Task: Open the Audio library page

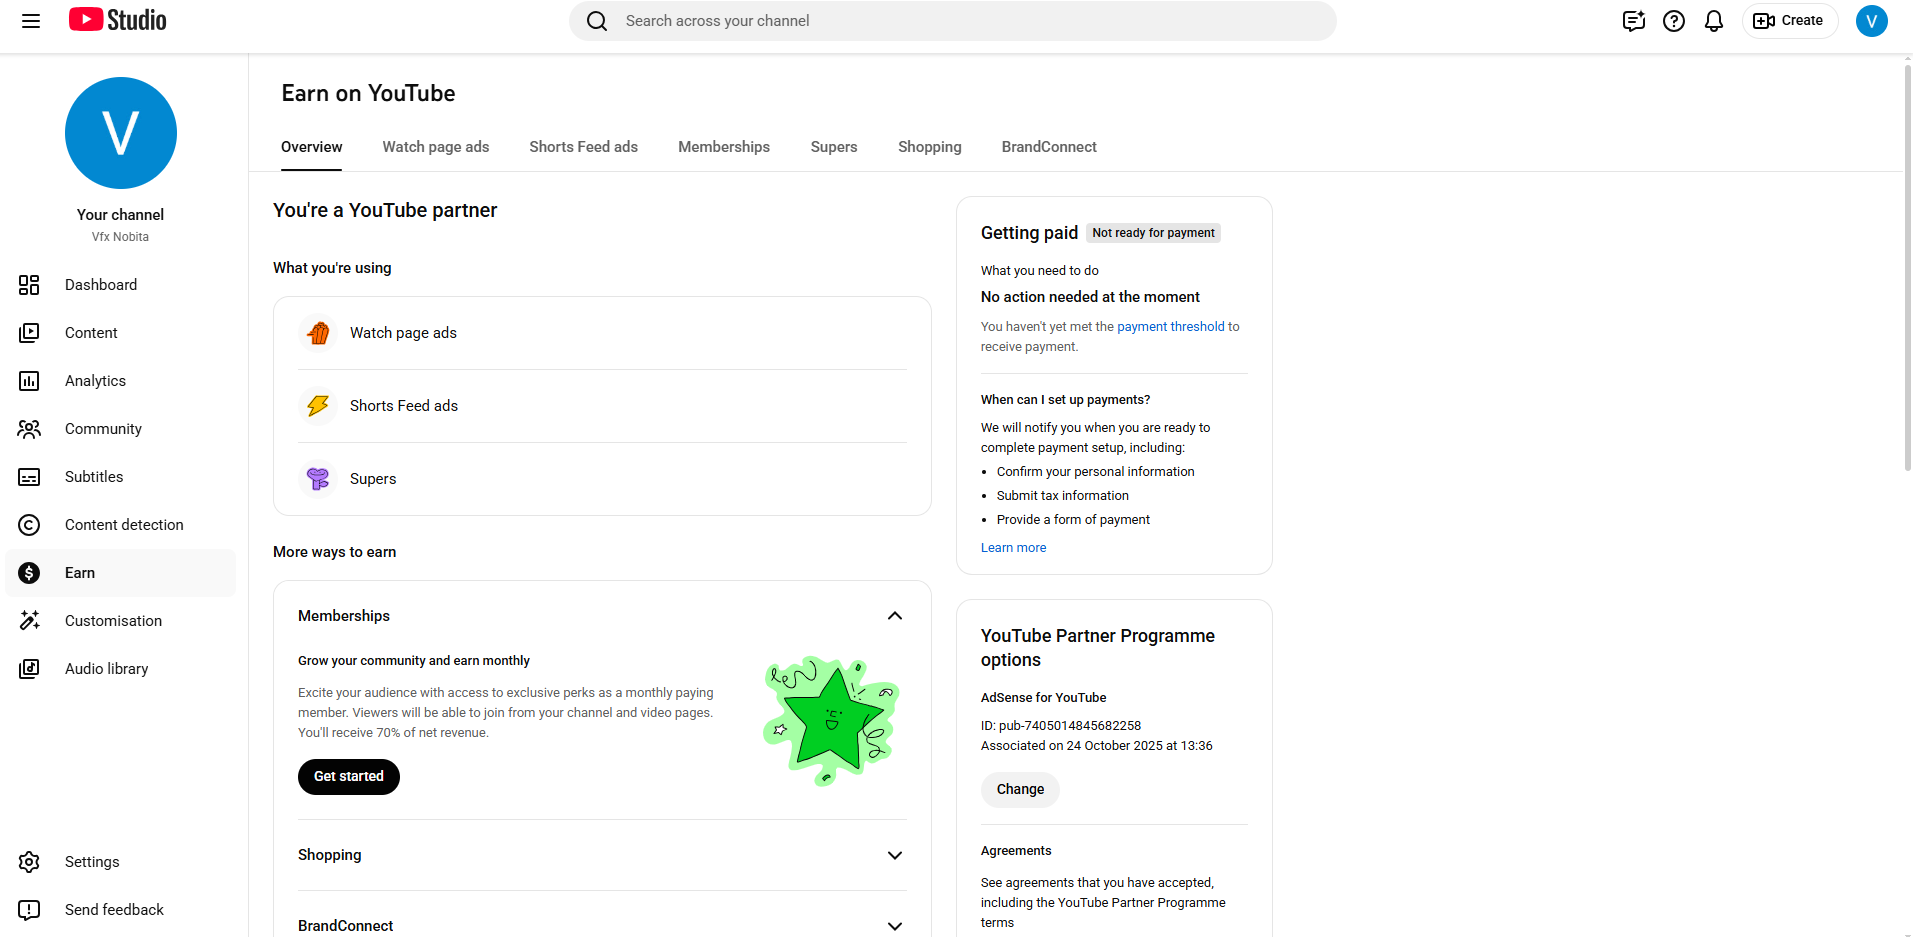Action: 106,669
